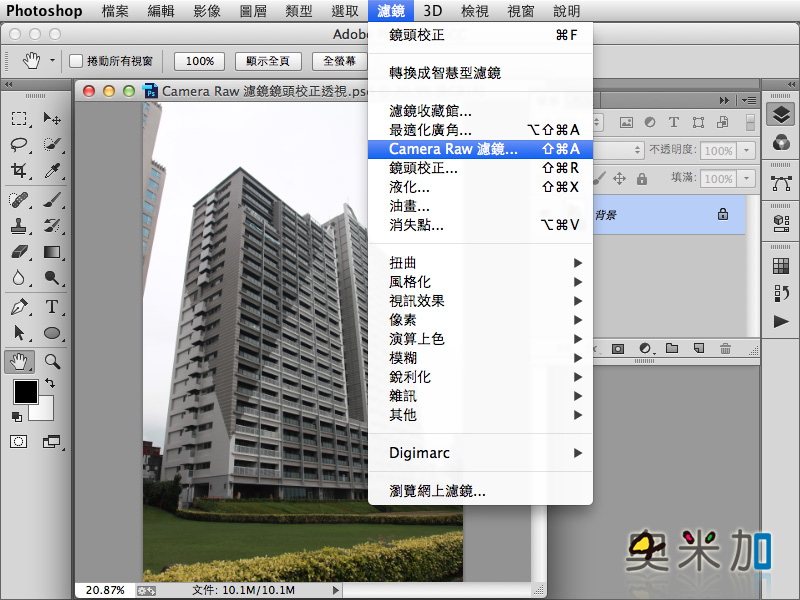Open the tool preset picker arrow
This screenshot has width=800, height=600.
tap(52, 60)
